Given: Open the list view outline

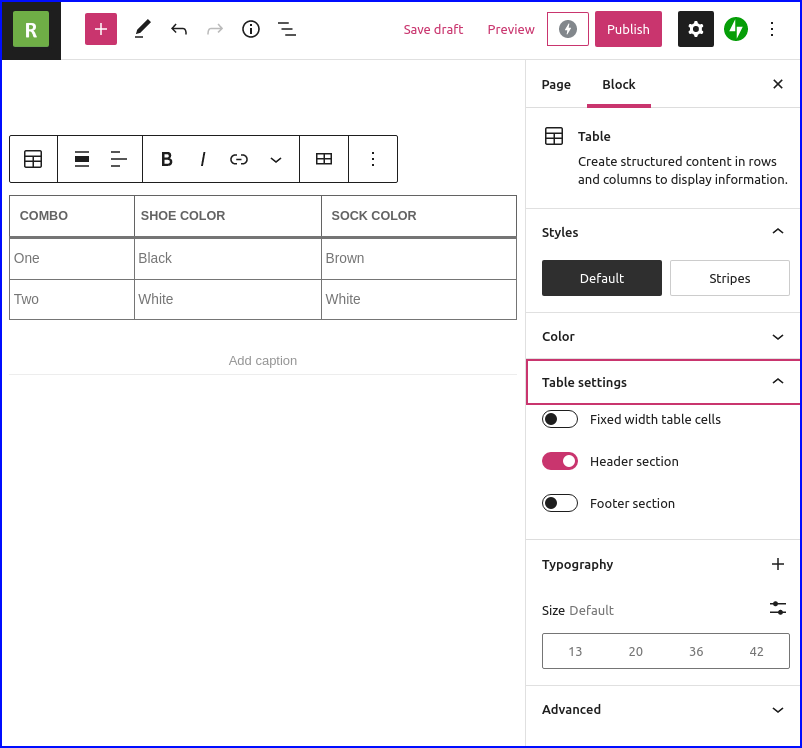Looking at the screenshot, I should [x=287, y=29].
